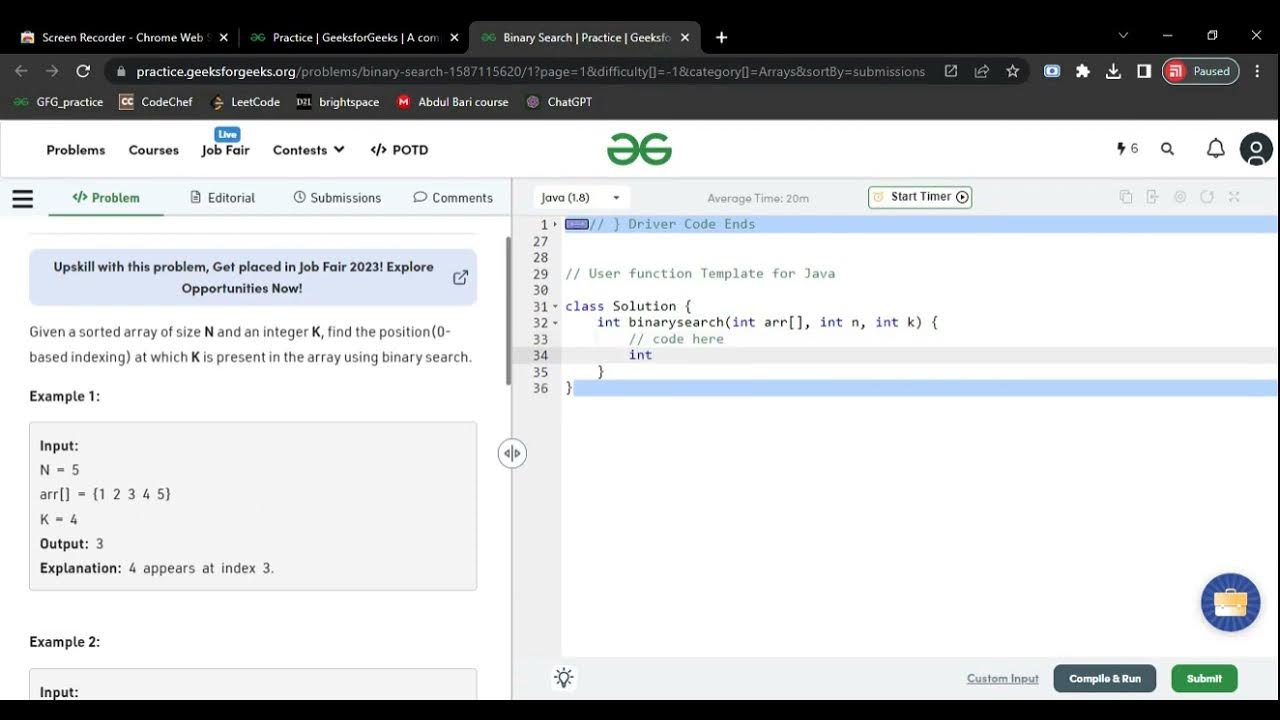The width and height of the screenshot is (1280, 720).
Task: Open editor settings gear icon
Action: coord(1180,197)
